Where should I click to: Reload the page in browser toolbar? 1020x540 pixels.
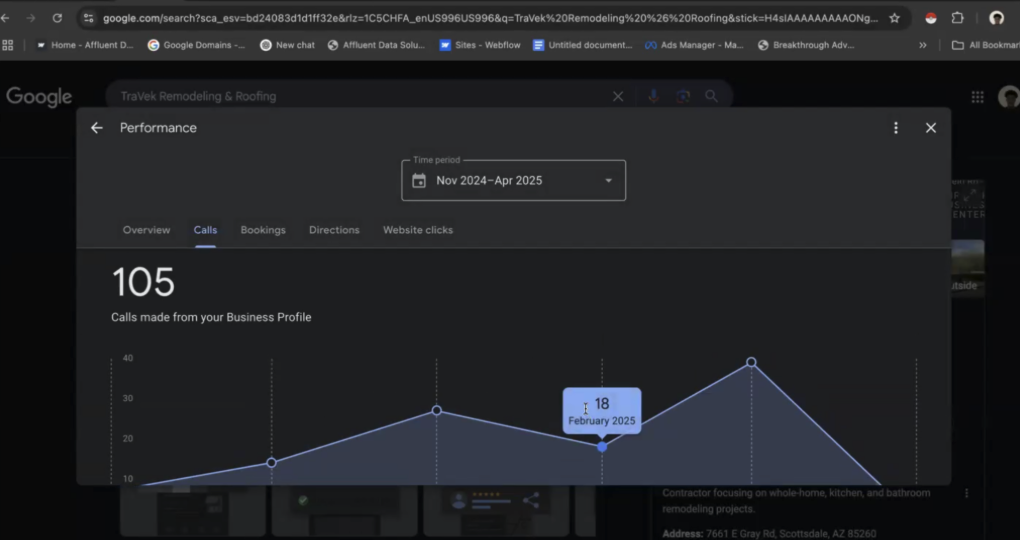point(57,18)
